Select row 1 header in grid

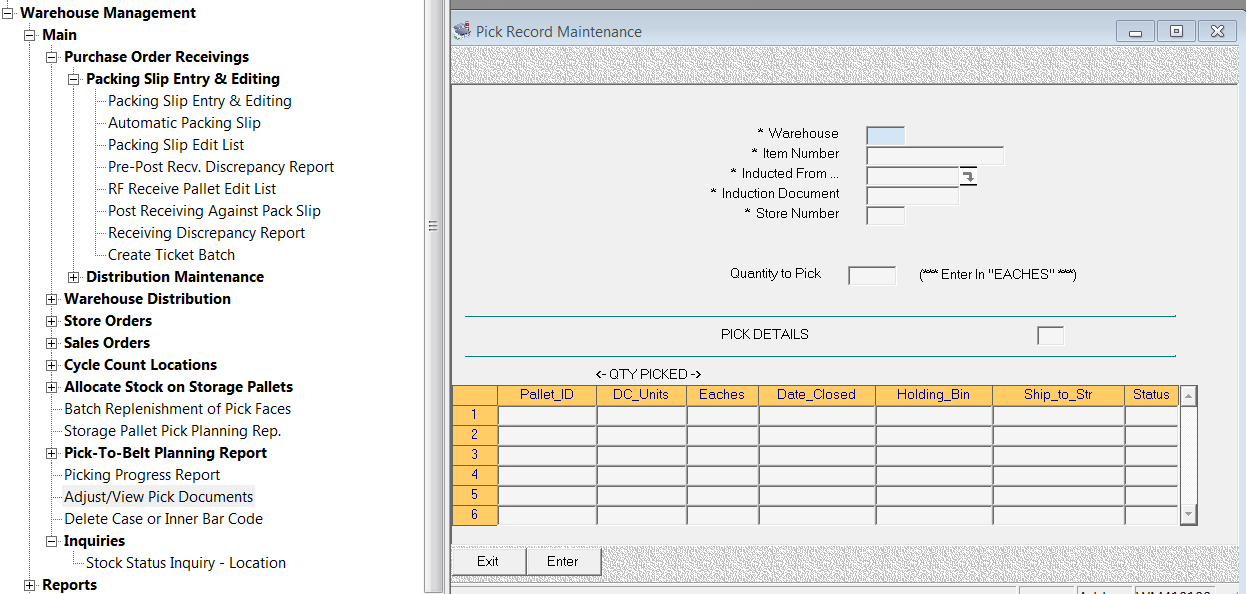coord(475,415)
